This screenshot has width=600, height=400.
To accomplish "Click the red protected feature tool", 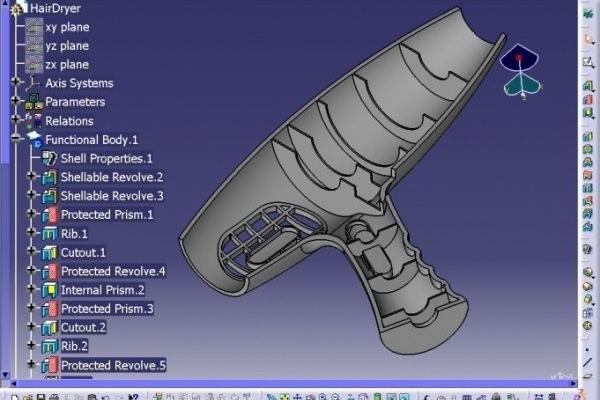I will click(588, 100).
